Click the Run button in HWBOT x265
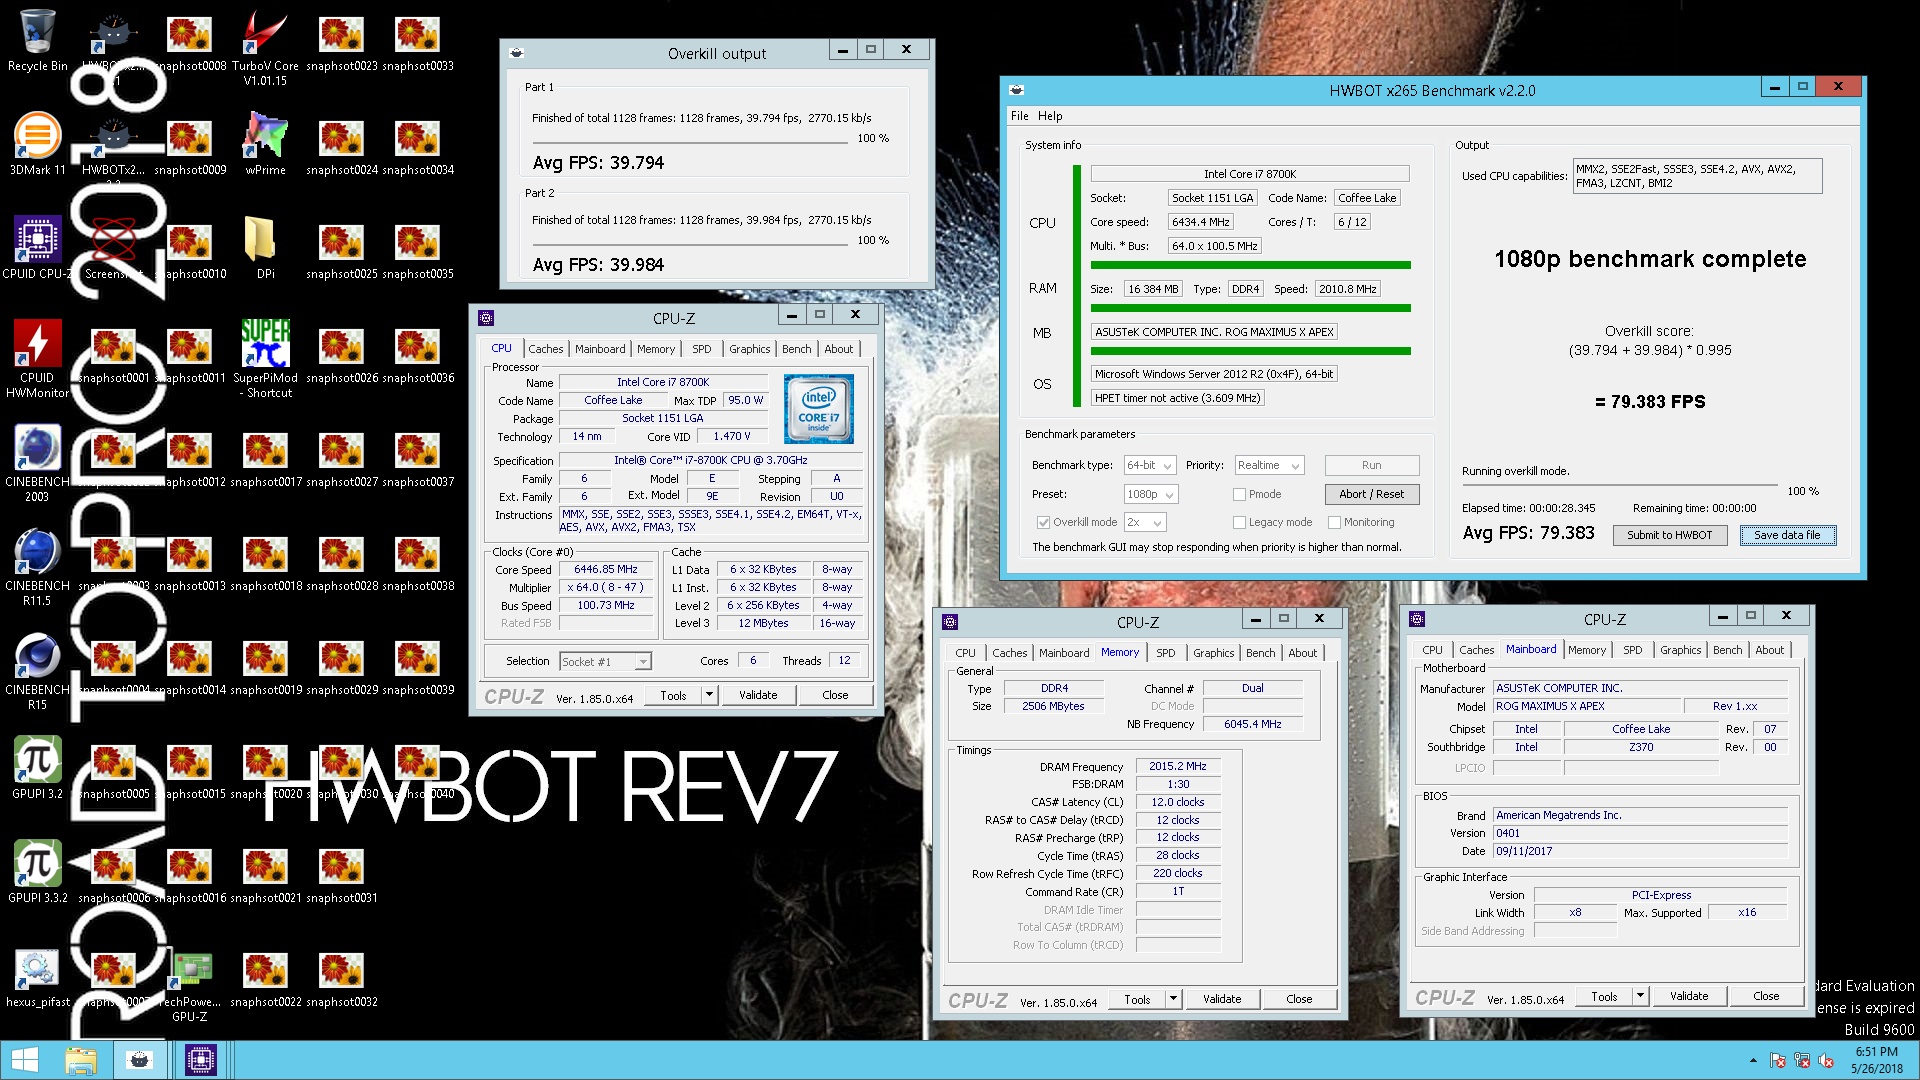This screenshot has height=1080, width=1920. pyautogui.click(x=1372, y=465)
